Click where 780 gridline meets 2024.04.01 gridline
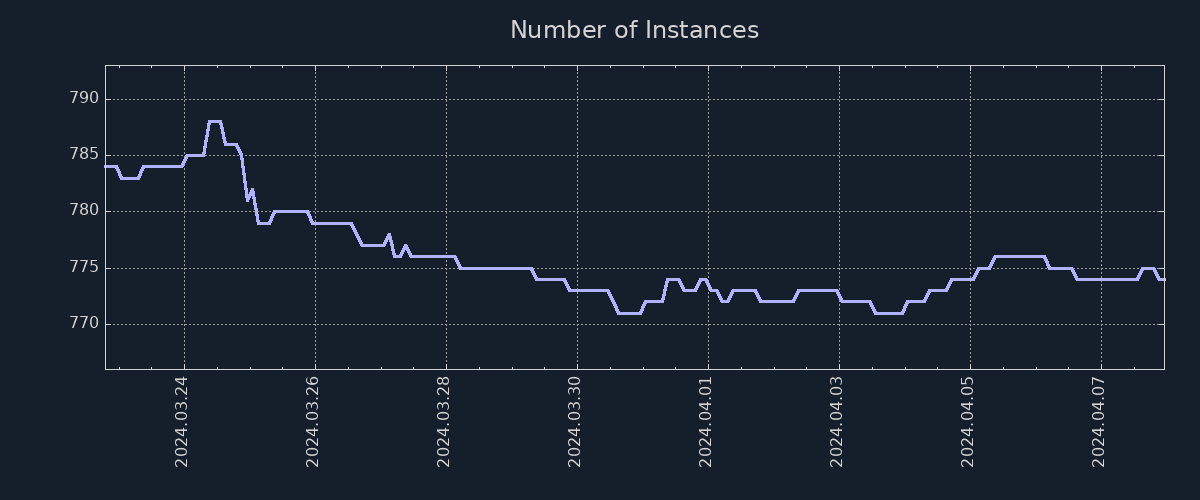The width and height of the screenshot is (1200, 500). 708,211
